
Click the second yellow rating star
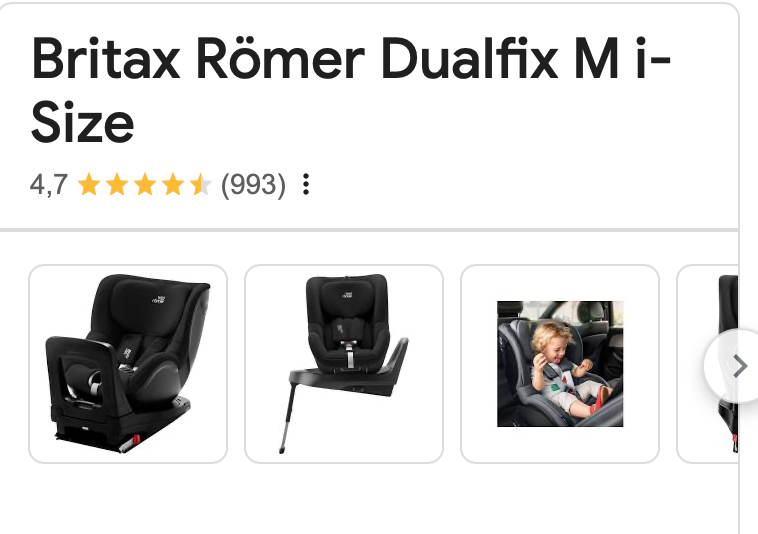coord(117,185)
